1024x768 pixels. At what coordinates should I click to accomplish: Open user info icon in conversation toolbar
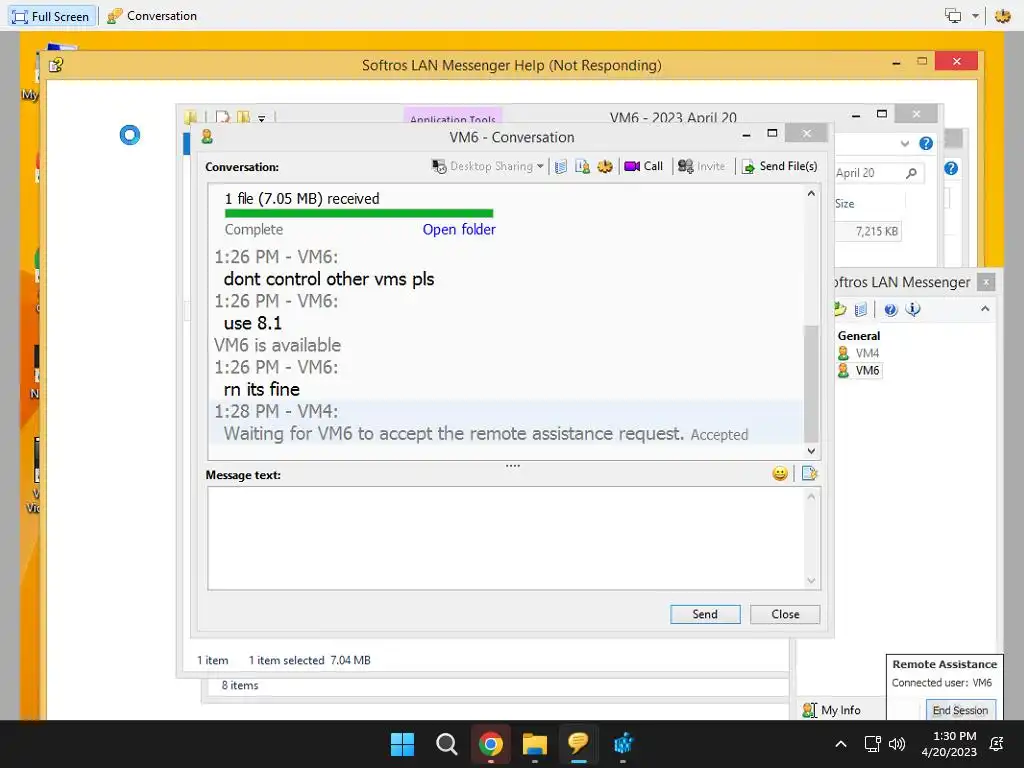click(x=583, y=167)
